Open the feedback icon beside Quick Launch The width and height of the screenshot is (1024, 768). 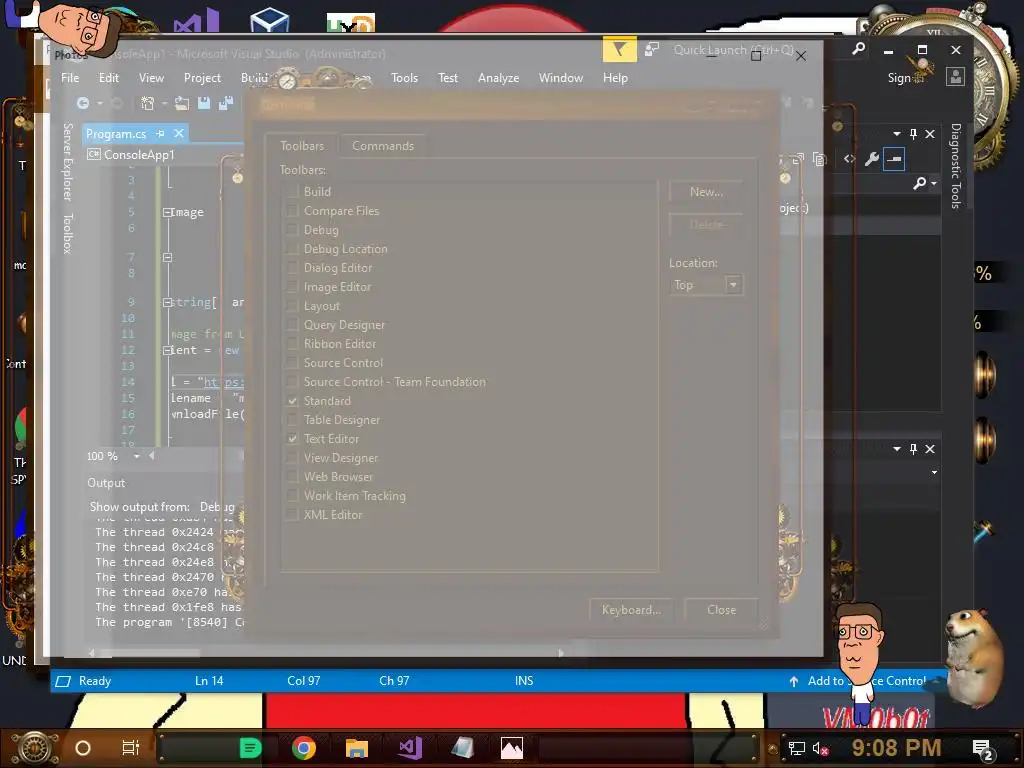pyautogui.click(x=652, y=50)
